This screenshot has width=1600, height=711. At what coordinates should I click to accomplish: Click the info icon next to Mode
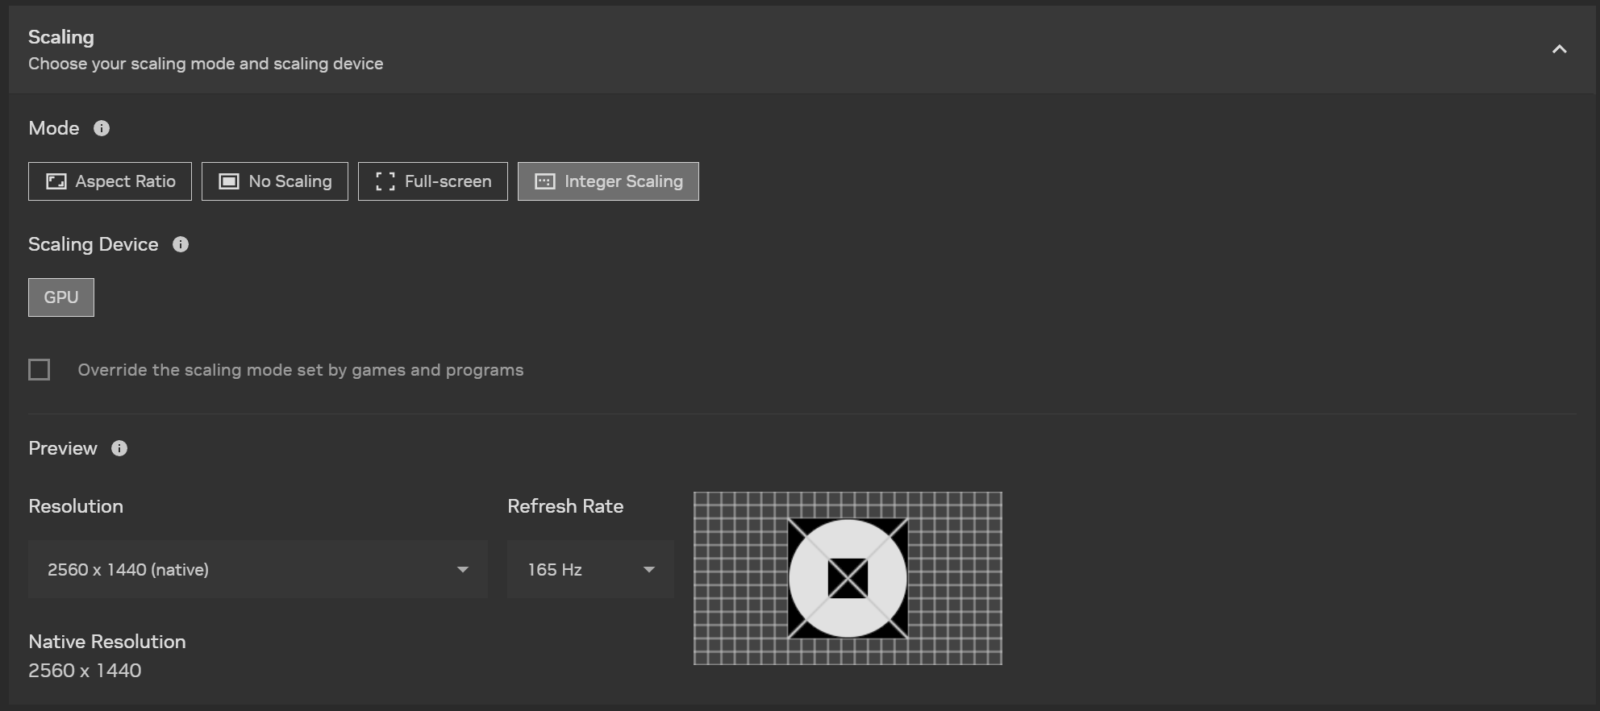pos(101,128)
